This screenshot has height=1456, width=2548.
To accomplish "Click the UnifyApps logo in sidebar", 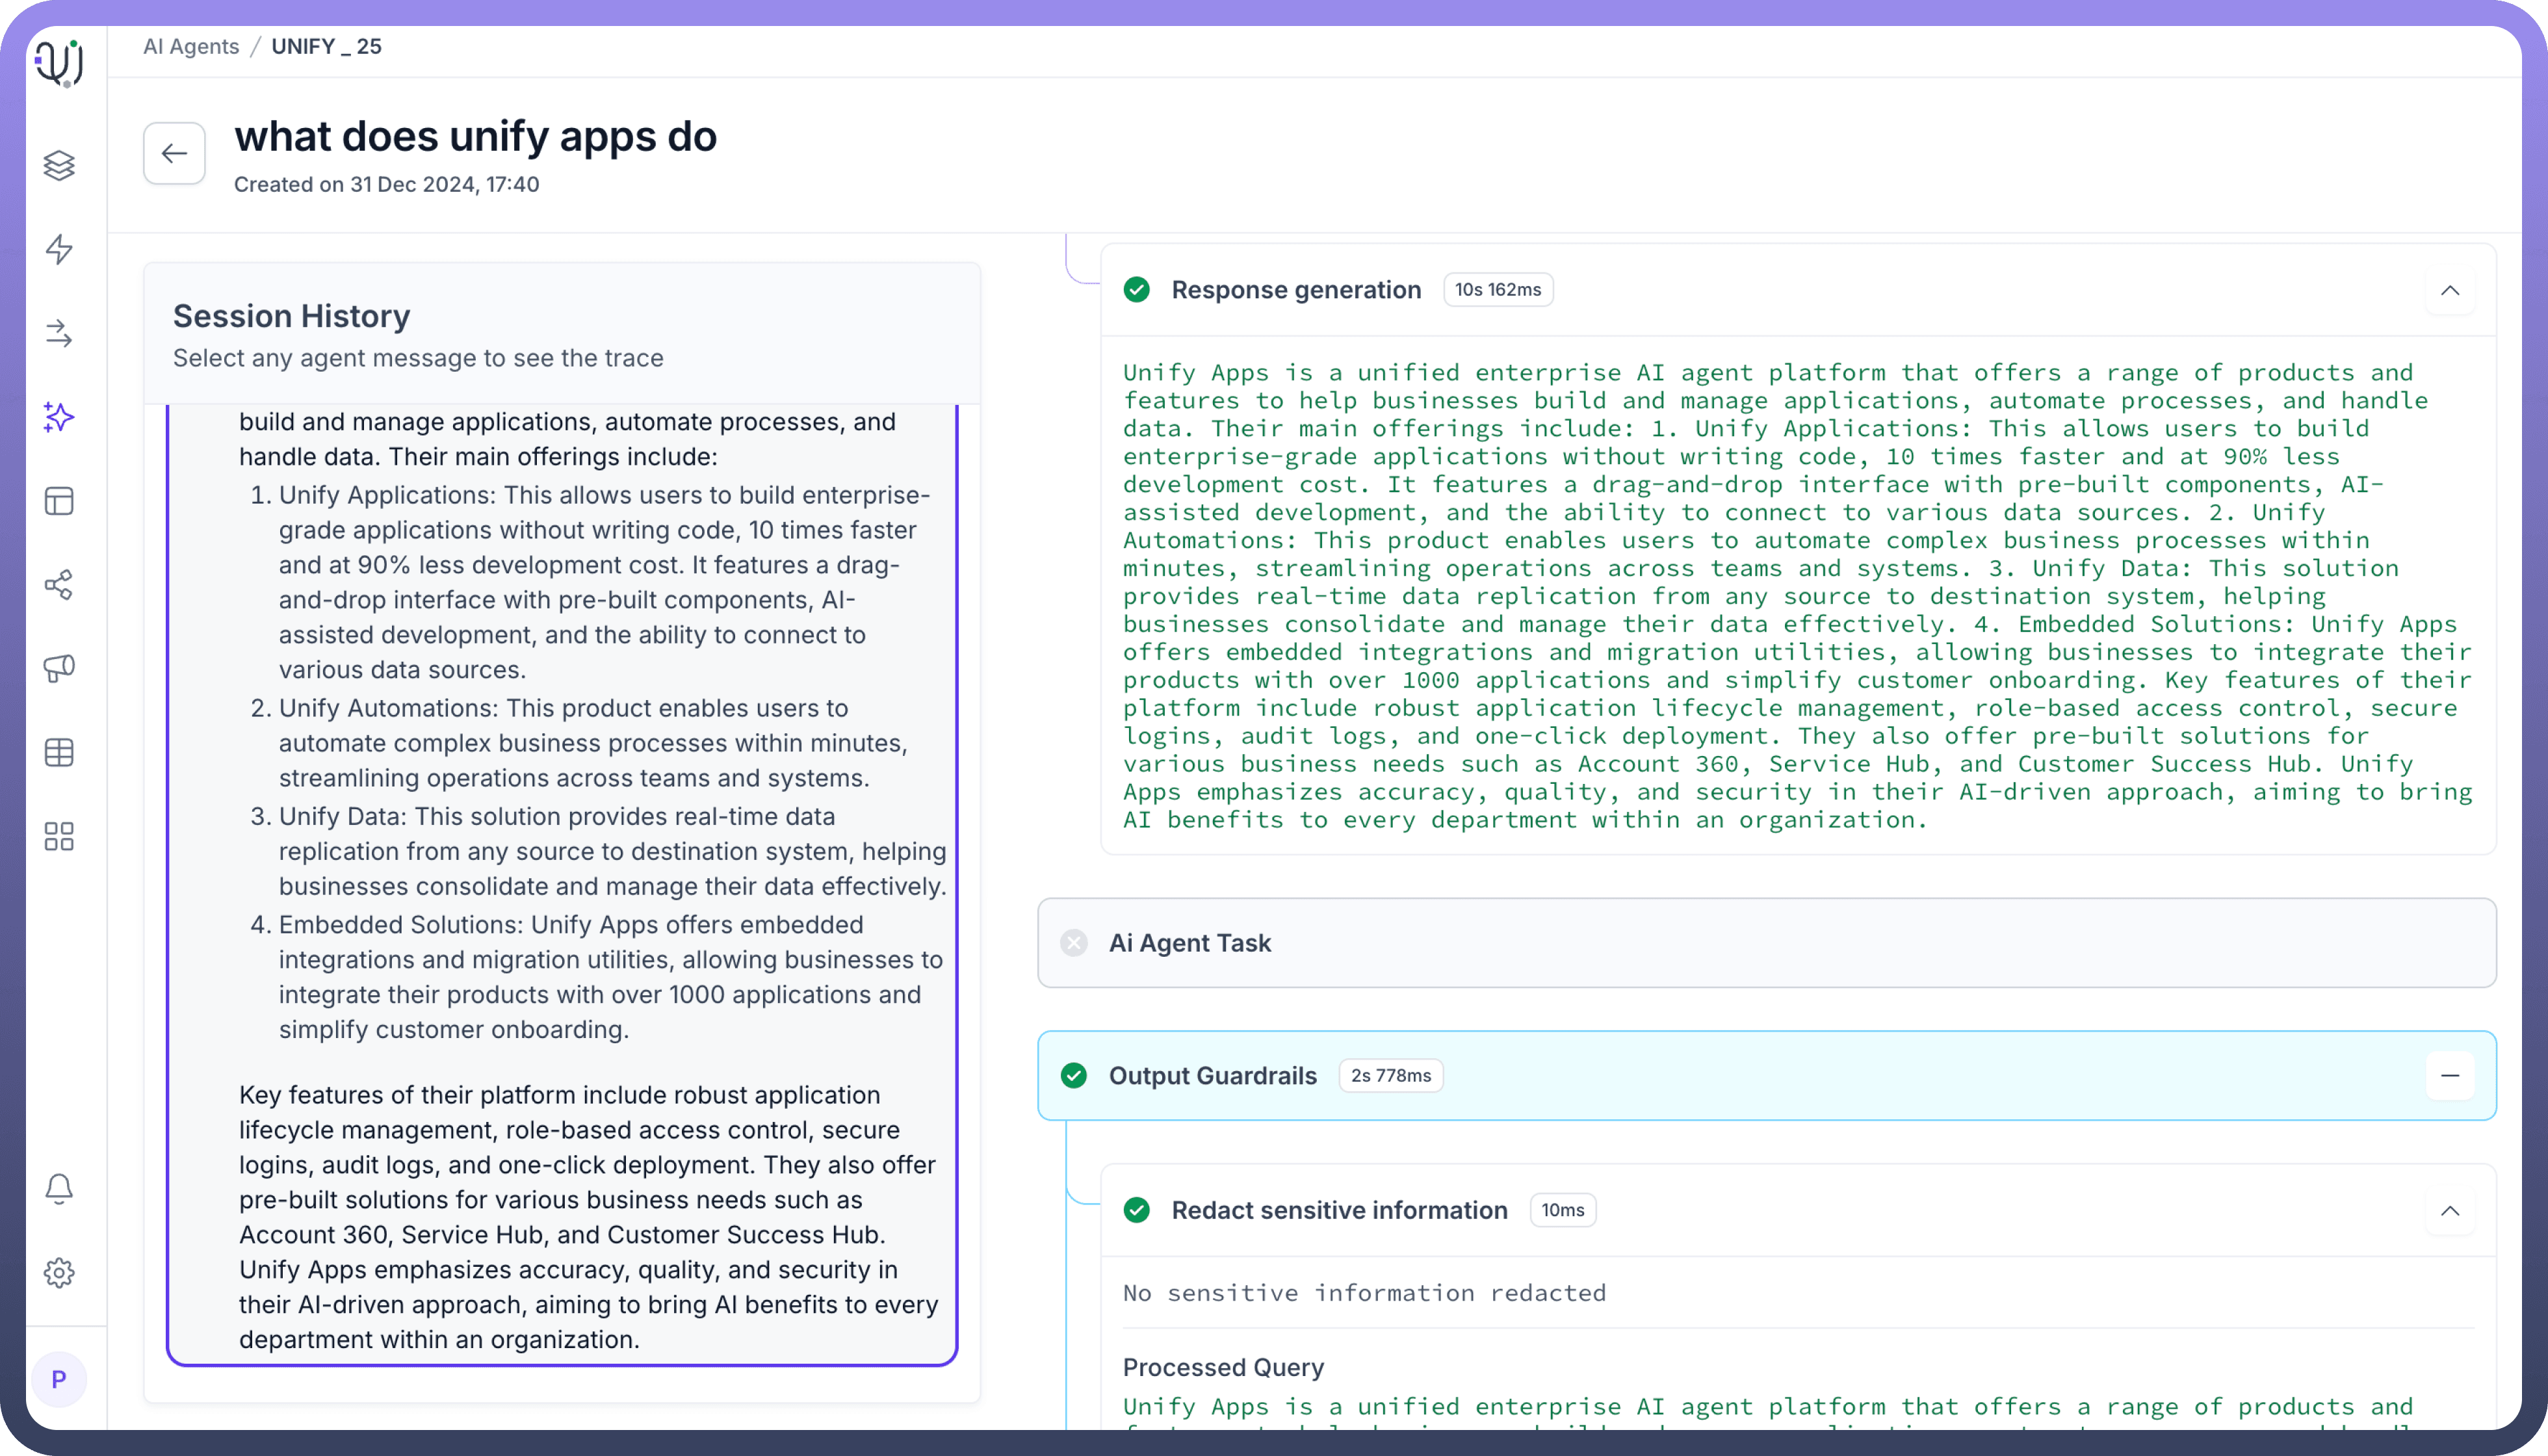I will (x=59, y=63).
